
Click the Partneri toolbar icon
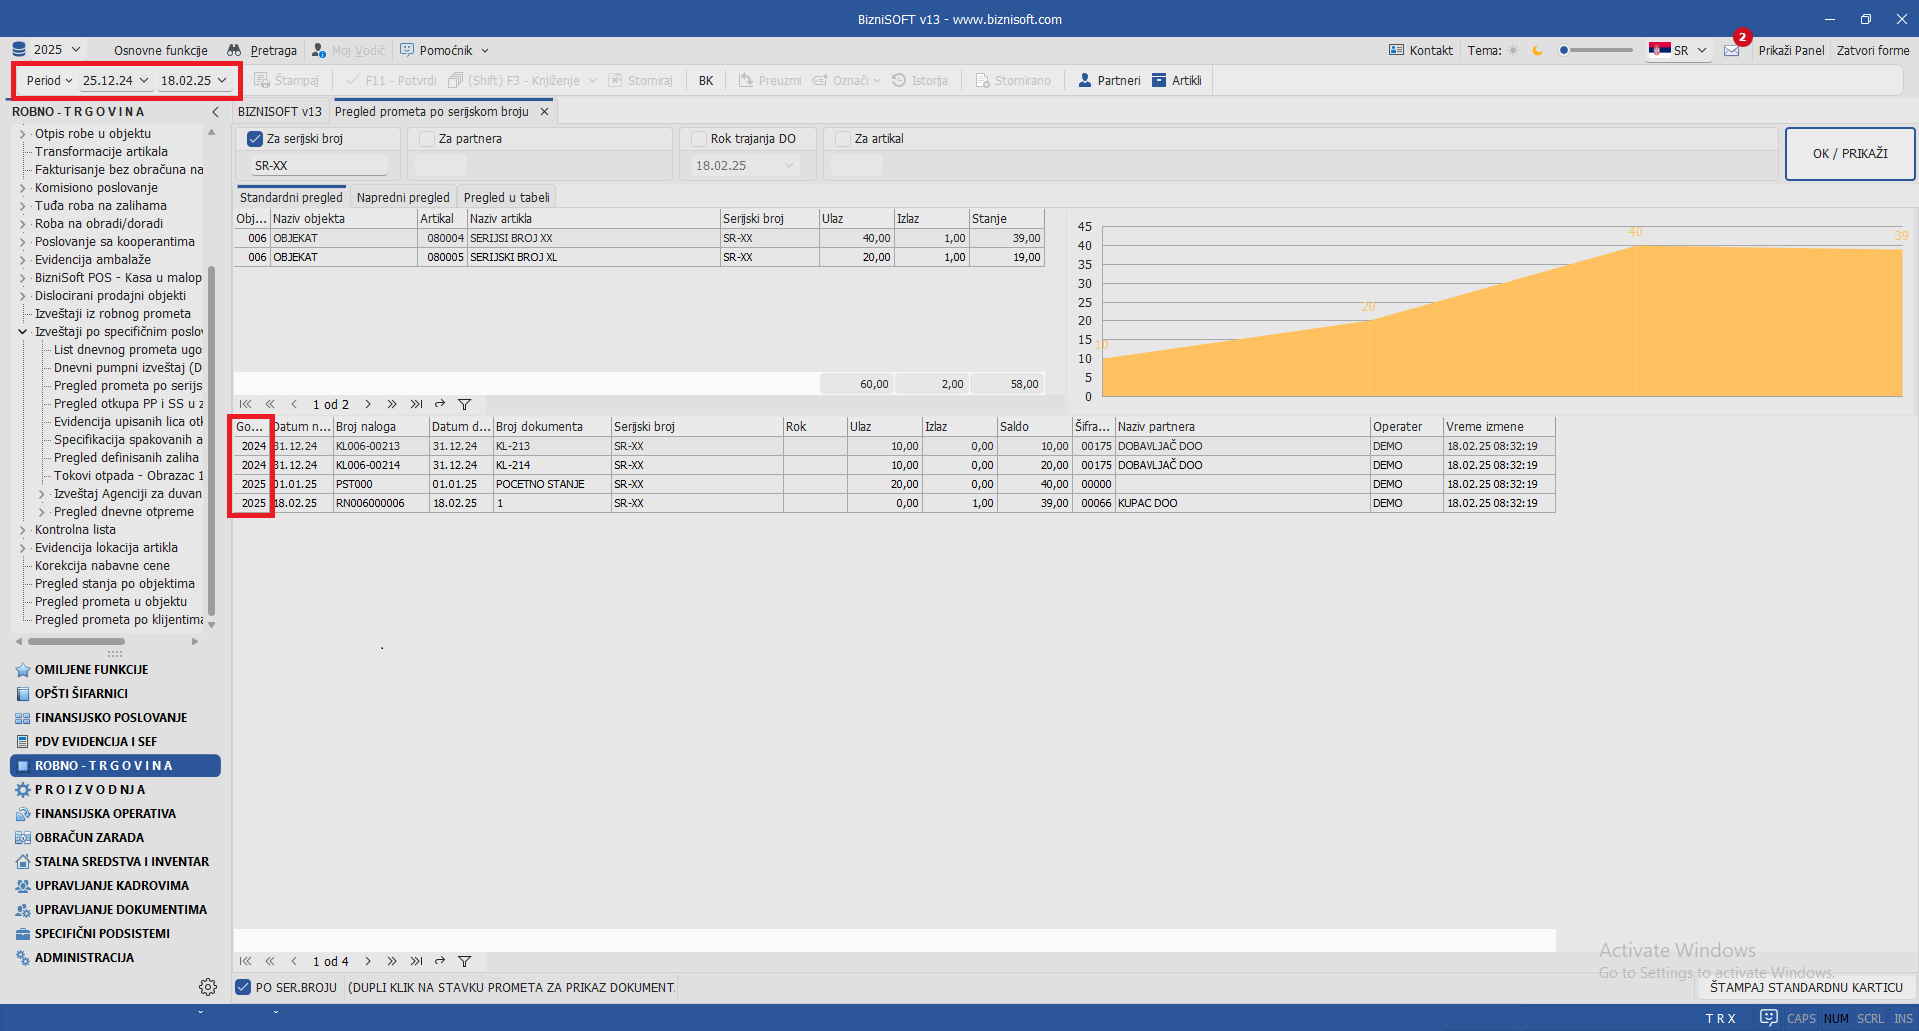point(1085,81)
